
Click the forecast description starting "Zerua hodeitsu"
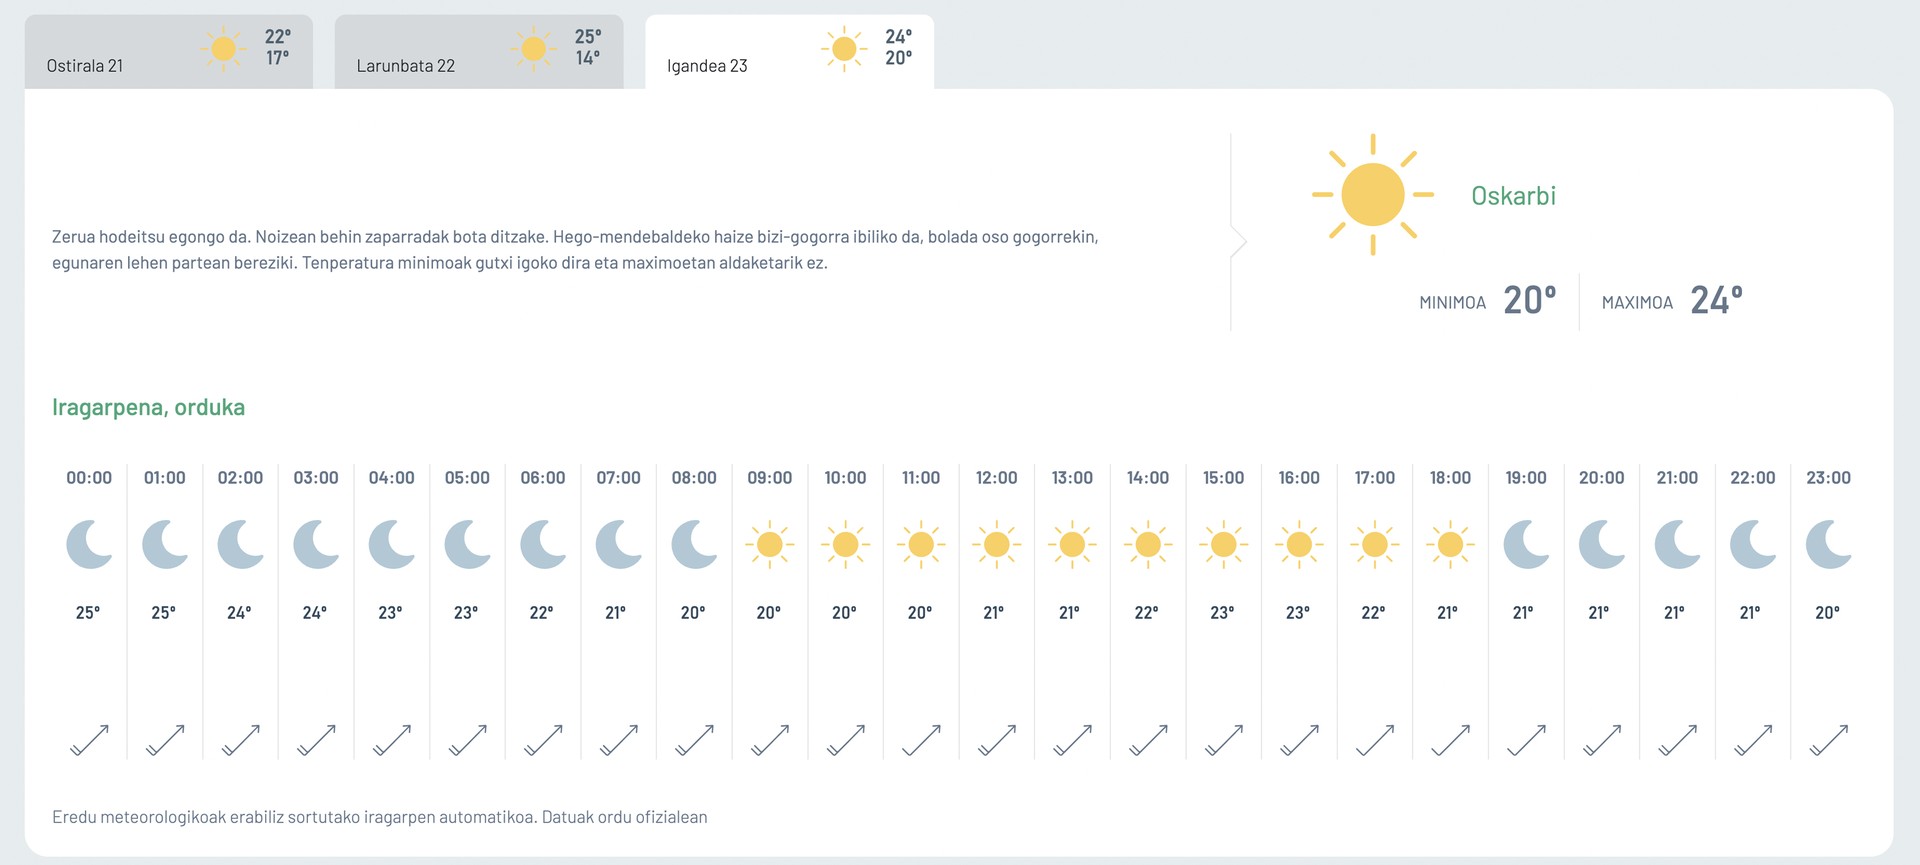[x=575, y=250]
